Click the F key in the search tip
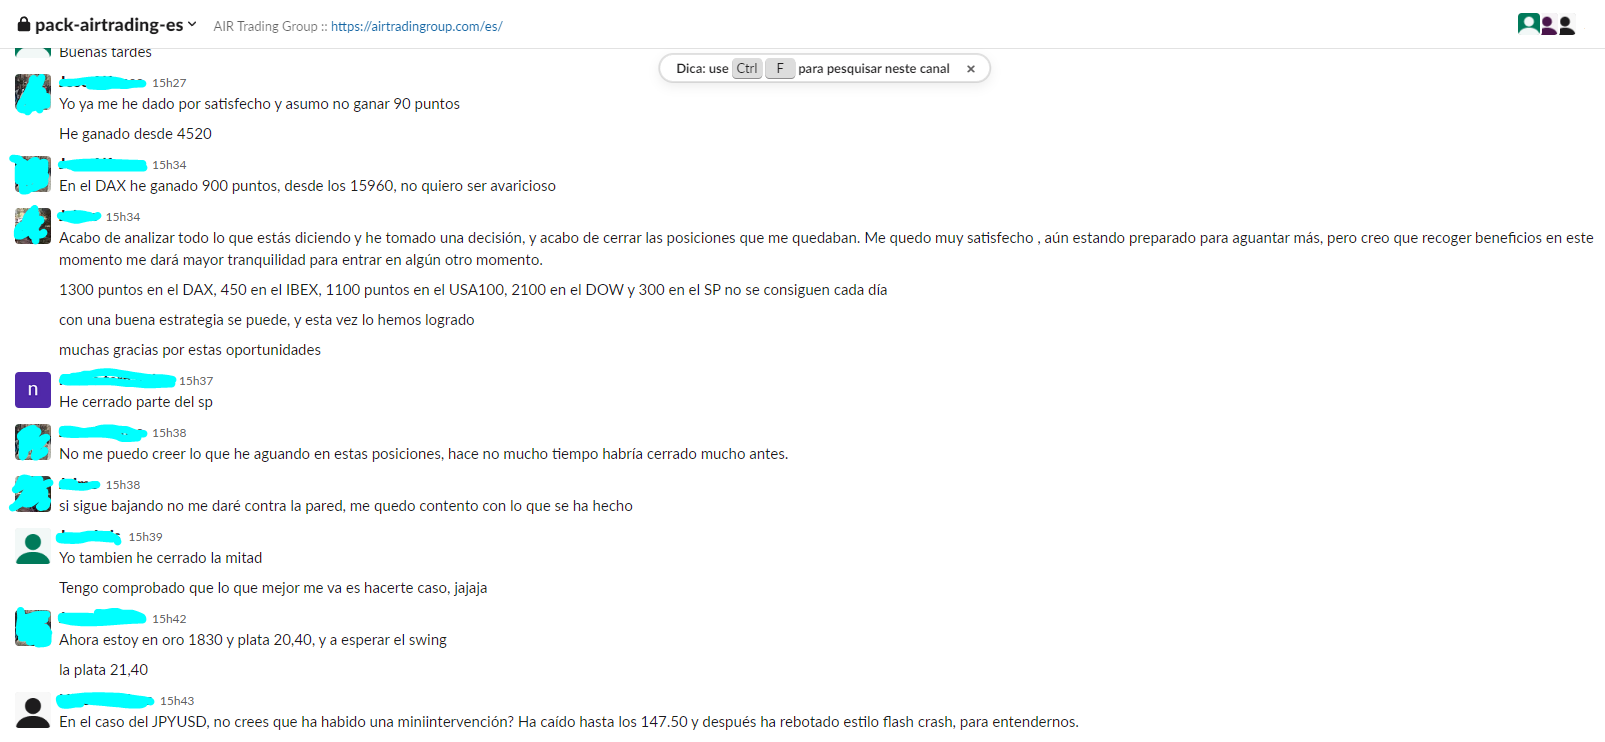 point(780,69)
